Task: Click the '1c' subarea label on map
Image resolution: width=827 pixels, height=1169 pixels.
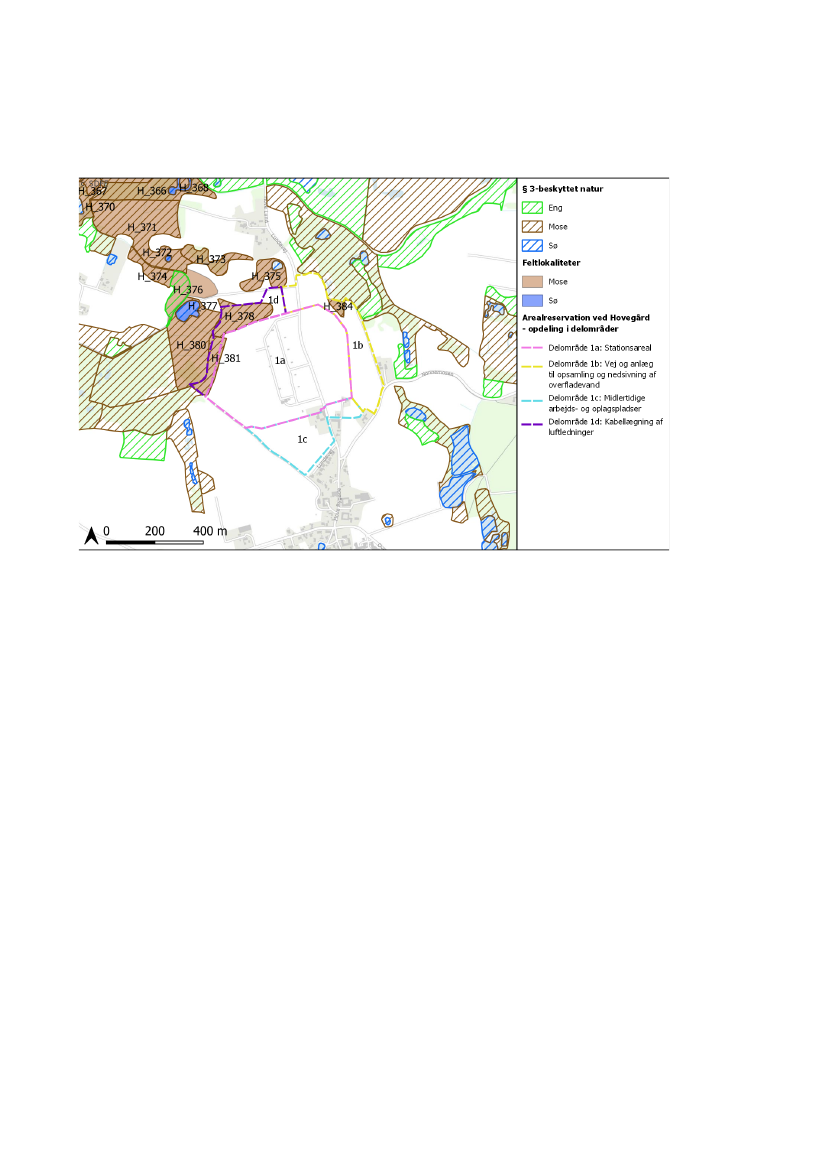Action: (x=302, y=440)
